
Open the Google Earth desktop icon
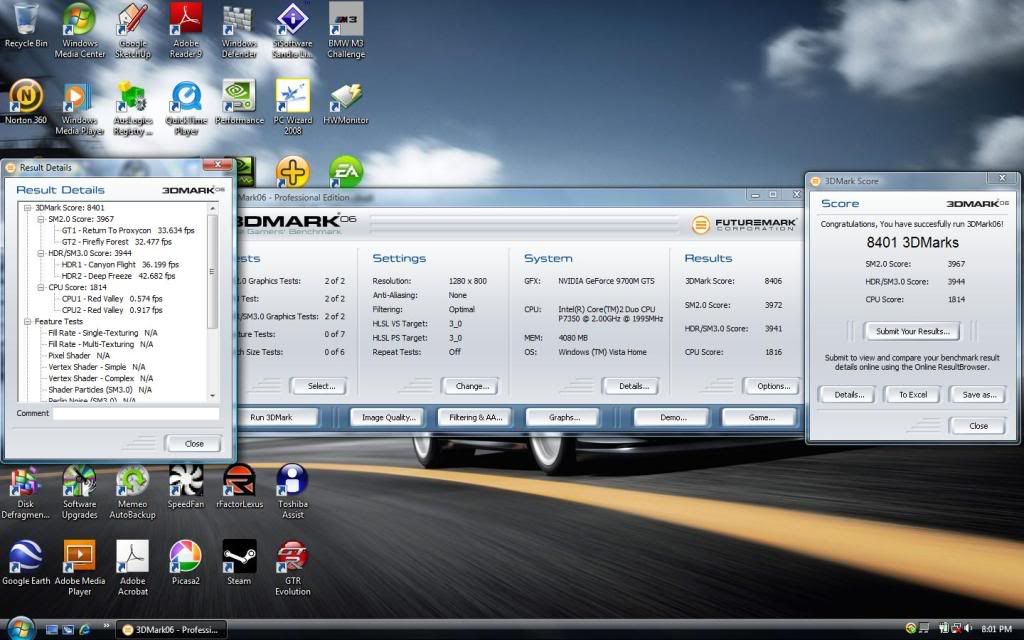25,563
